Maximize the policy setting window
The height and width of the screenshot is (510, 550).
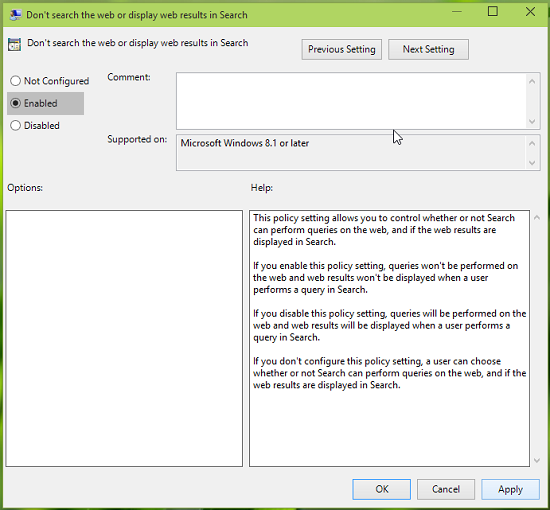[493, 12]
